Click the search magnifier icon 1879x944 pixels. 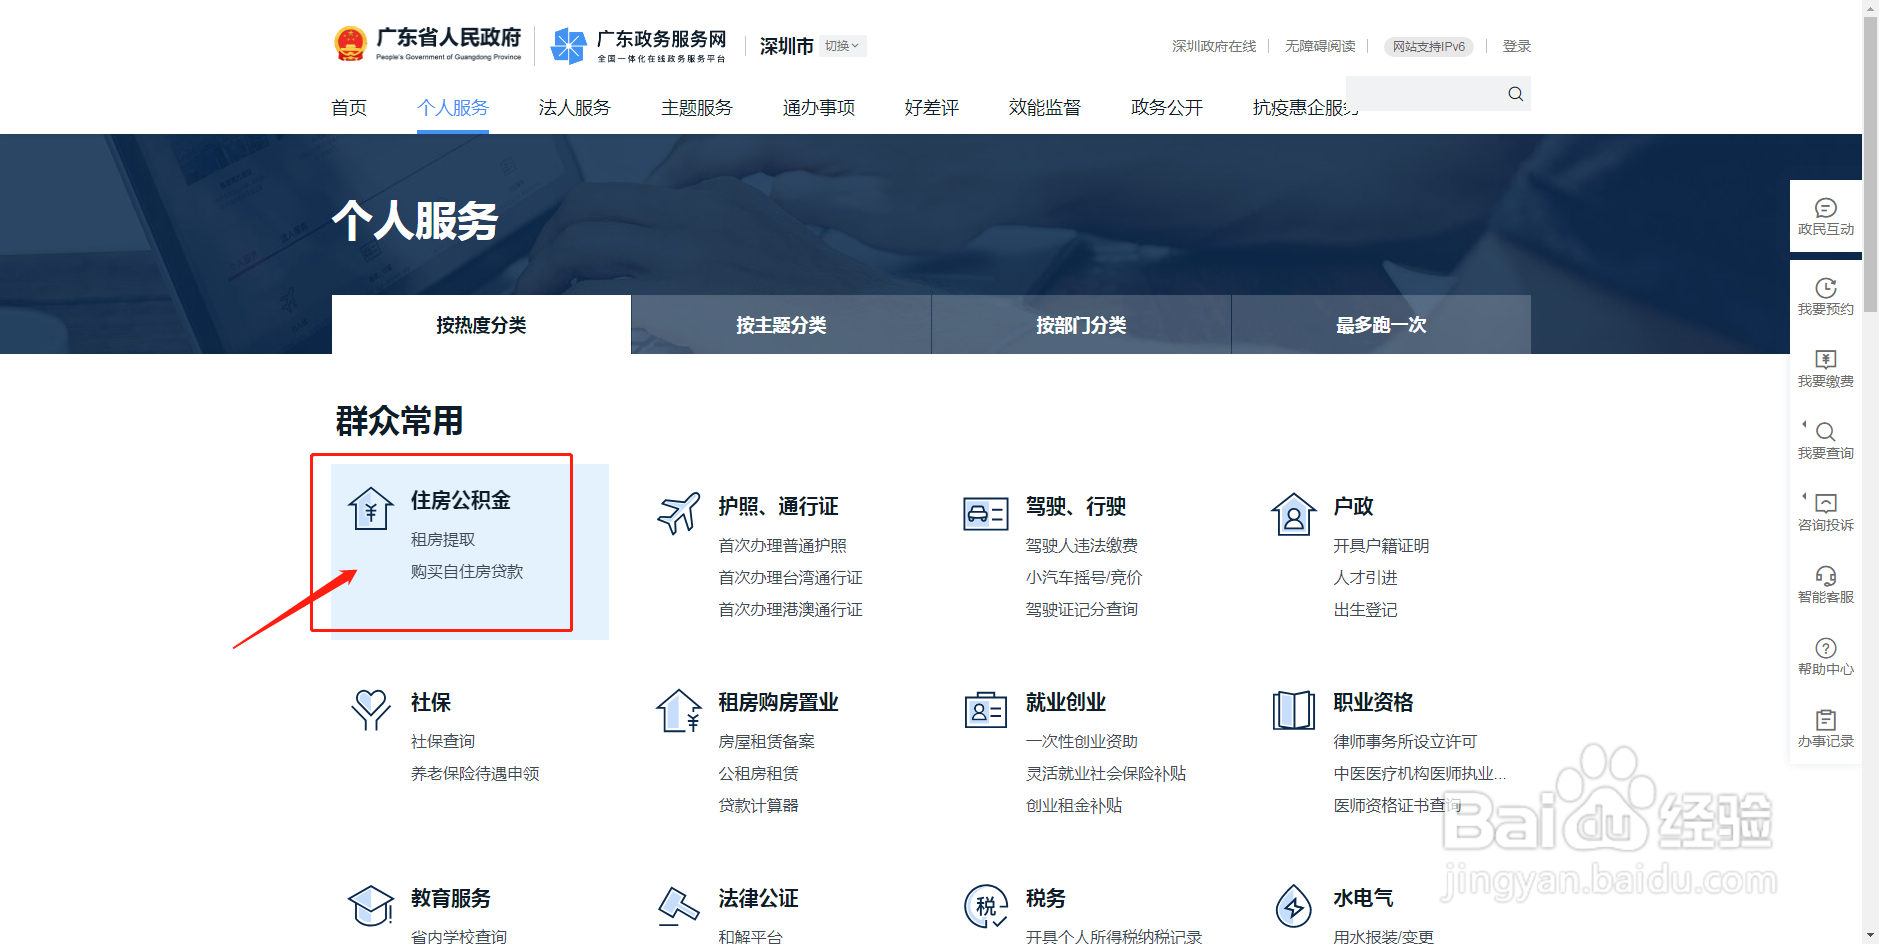coord(1515,94)
